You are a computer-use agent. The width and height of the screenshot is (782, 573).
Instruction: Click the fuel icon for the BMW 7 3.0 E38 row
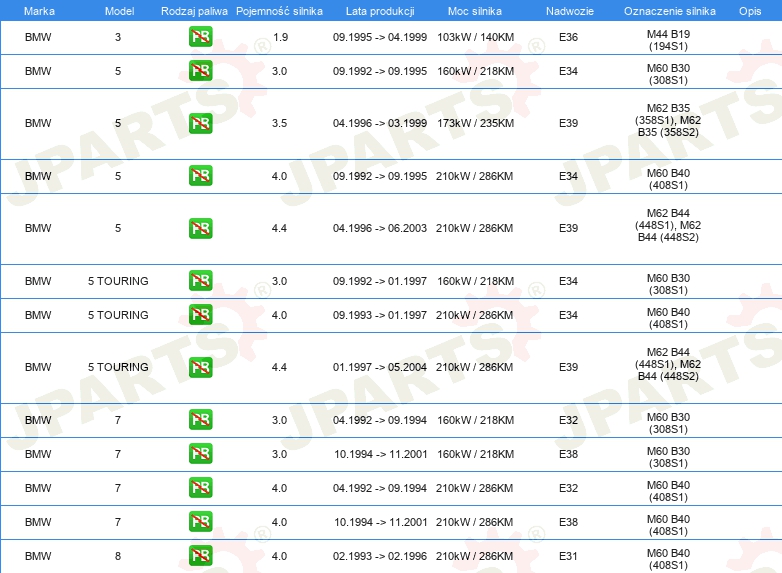pos(200,454)
